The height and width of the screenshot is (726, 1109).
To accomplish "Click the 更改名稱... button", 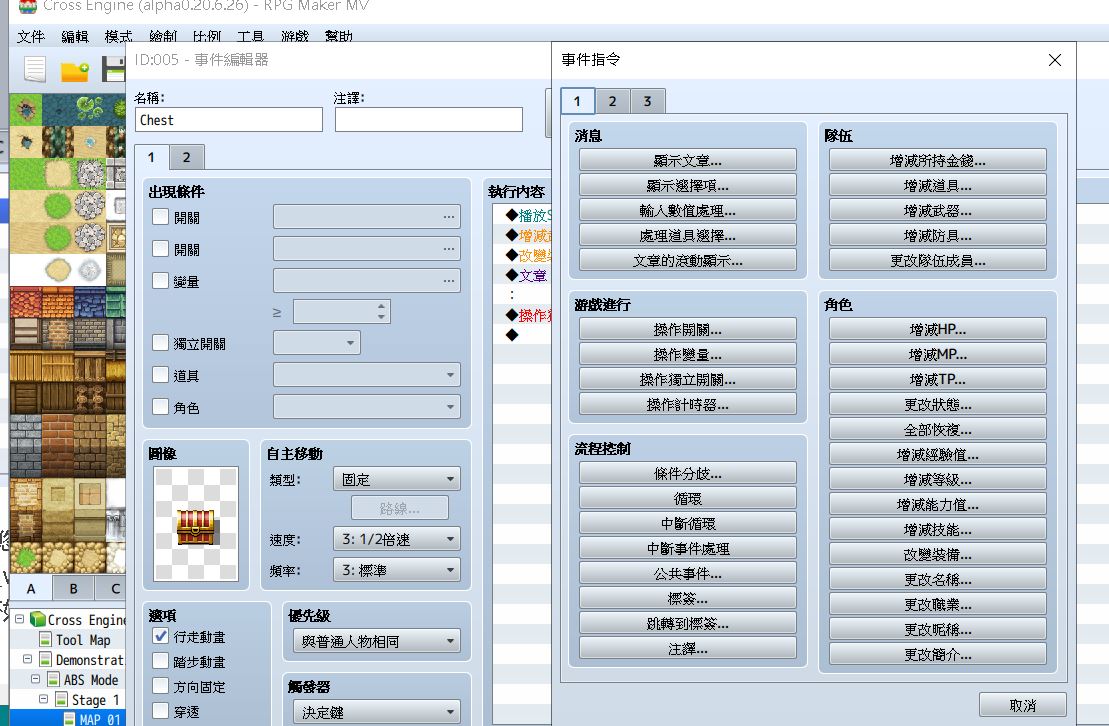I will 937,580.
